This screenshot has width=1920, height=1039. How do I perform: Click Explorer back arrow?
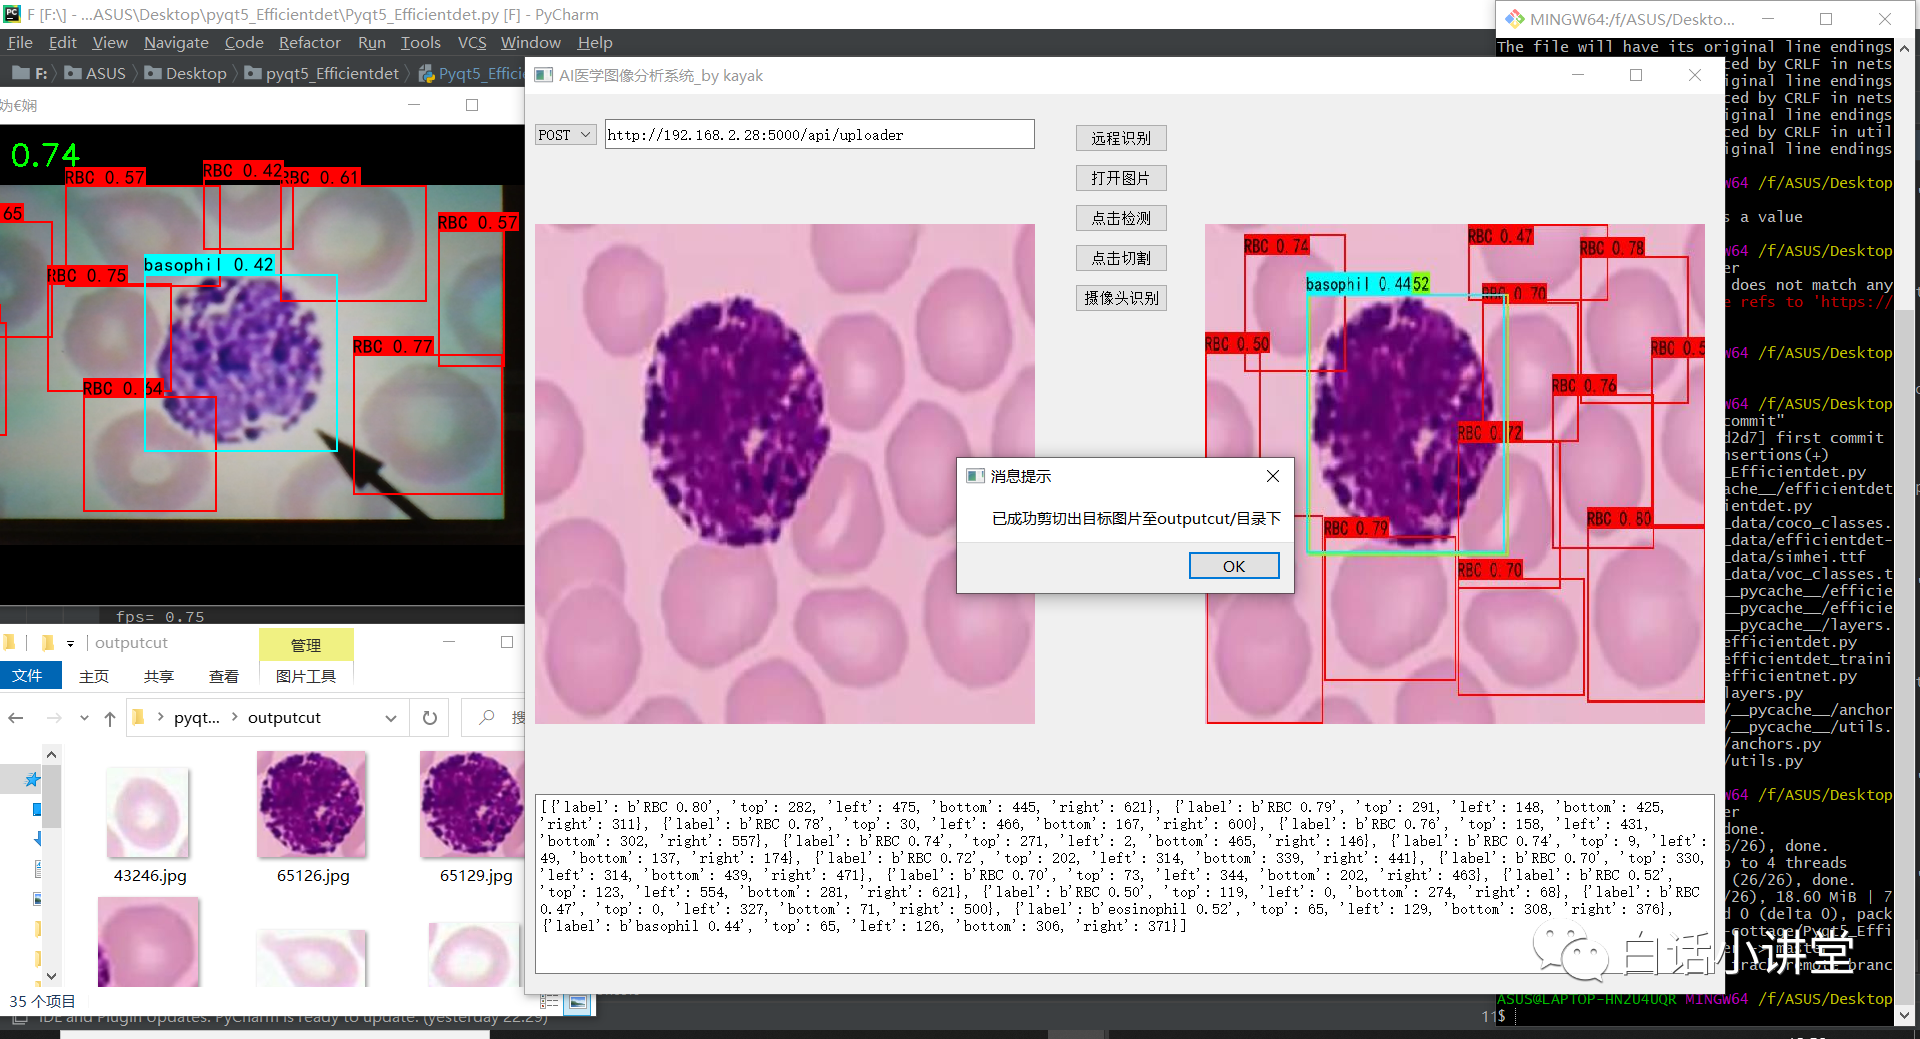point(16,718)
